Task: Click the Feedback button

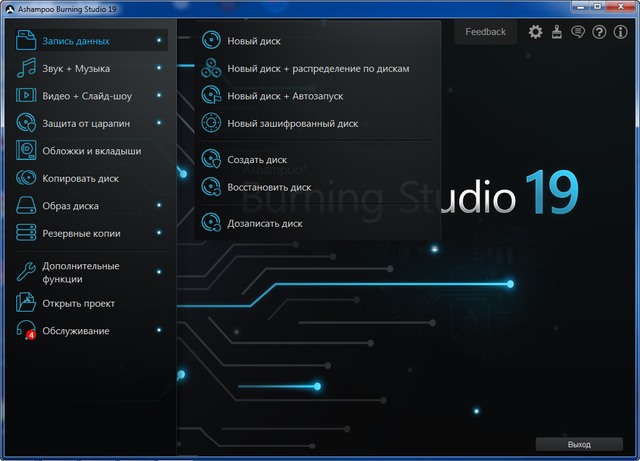Action: (485, 32)
